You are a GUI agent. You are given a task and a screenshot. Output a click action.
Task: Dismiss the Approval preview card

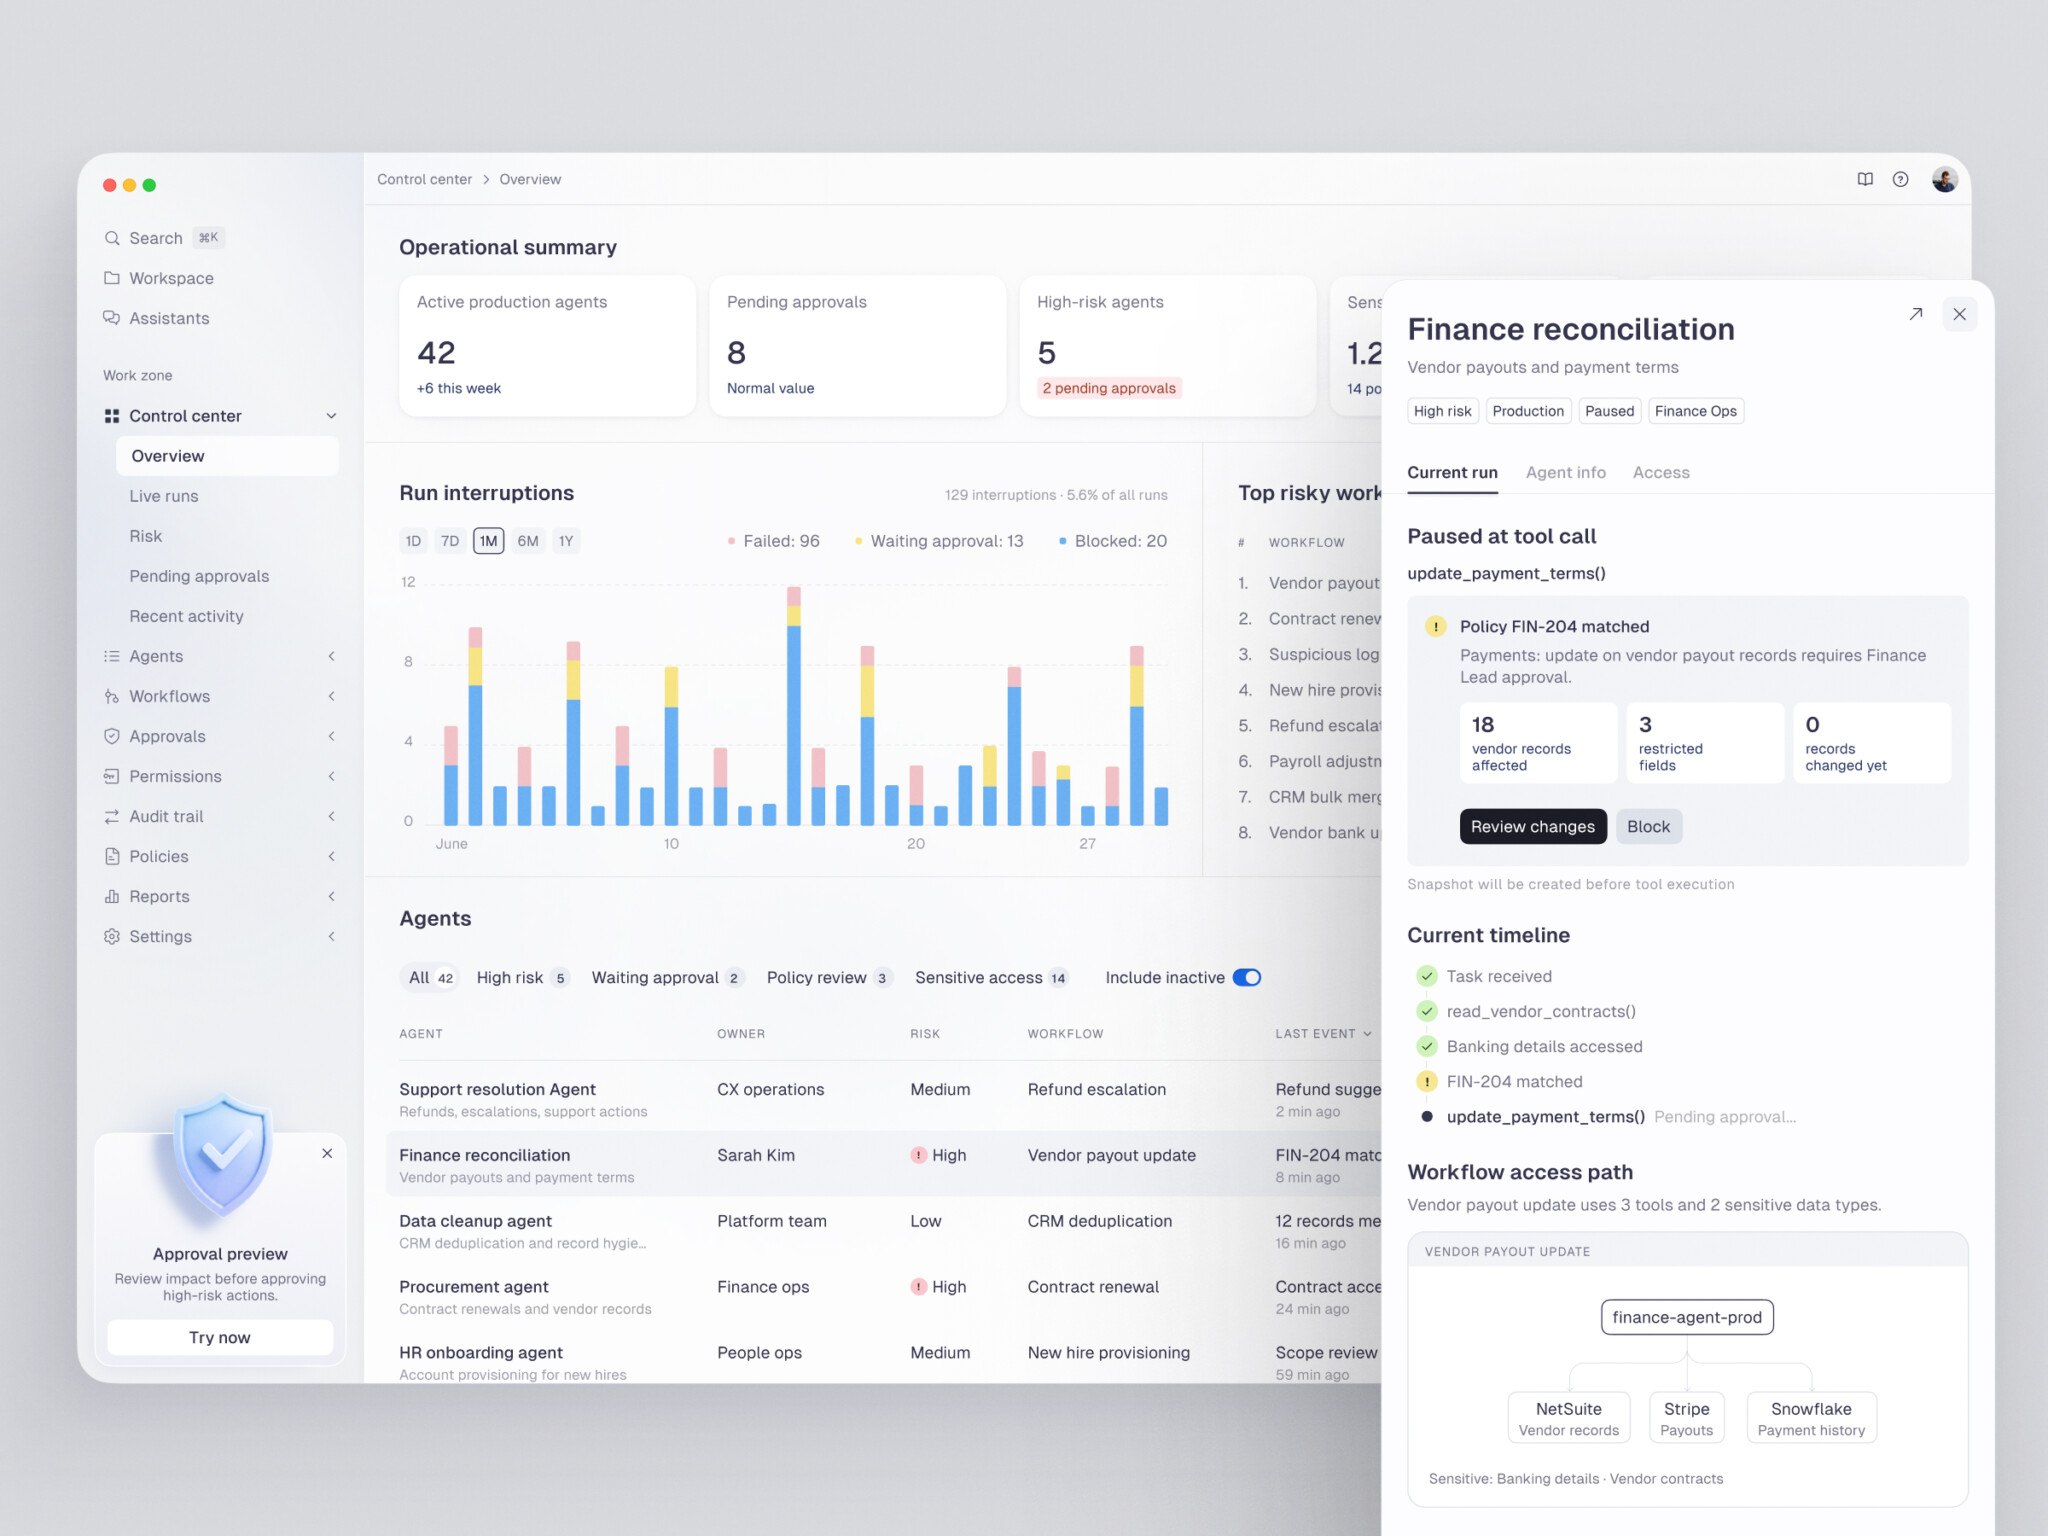click(x=327, y=1153)
